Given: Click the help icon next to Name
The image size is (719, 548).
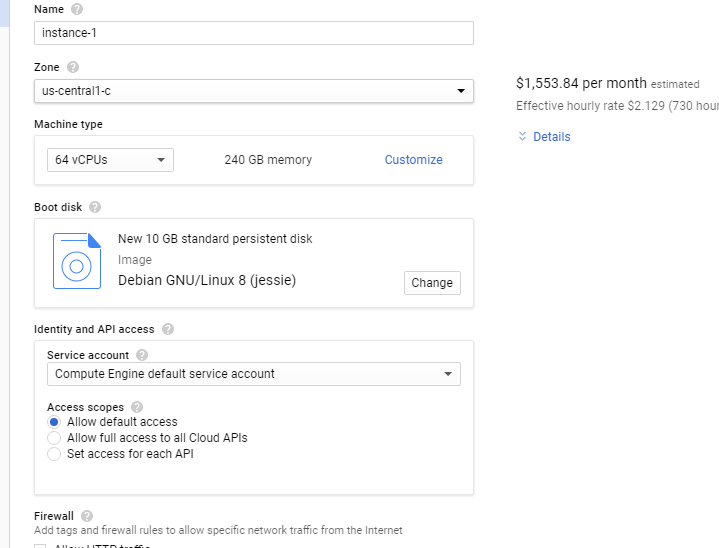Looking at the screenshot, I should [x=77, y=9].
